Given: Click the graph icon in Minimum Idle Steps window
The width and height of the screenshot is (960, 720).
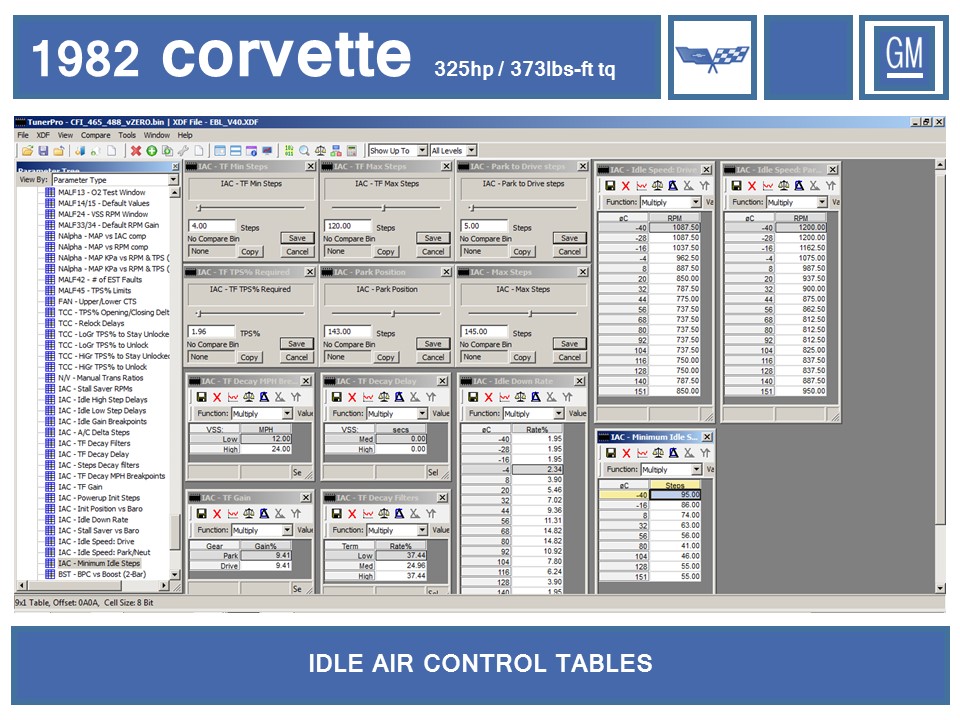Looking at the screenshot, I should (642, 453).
